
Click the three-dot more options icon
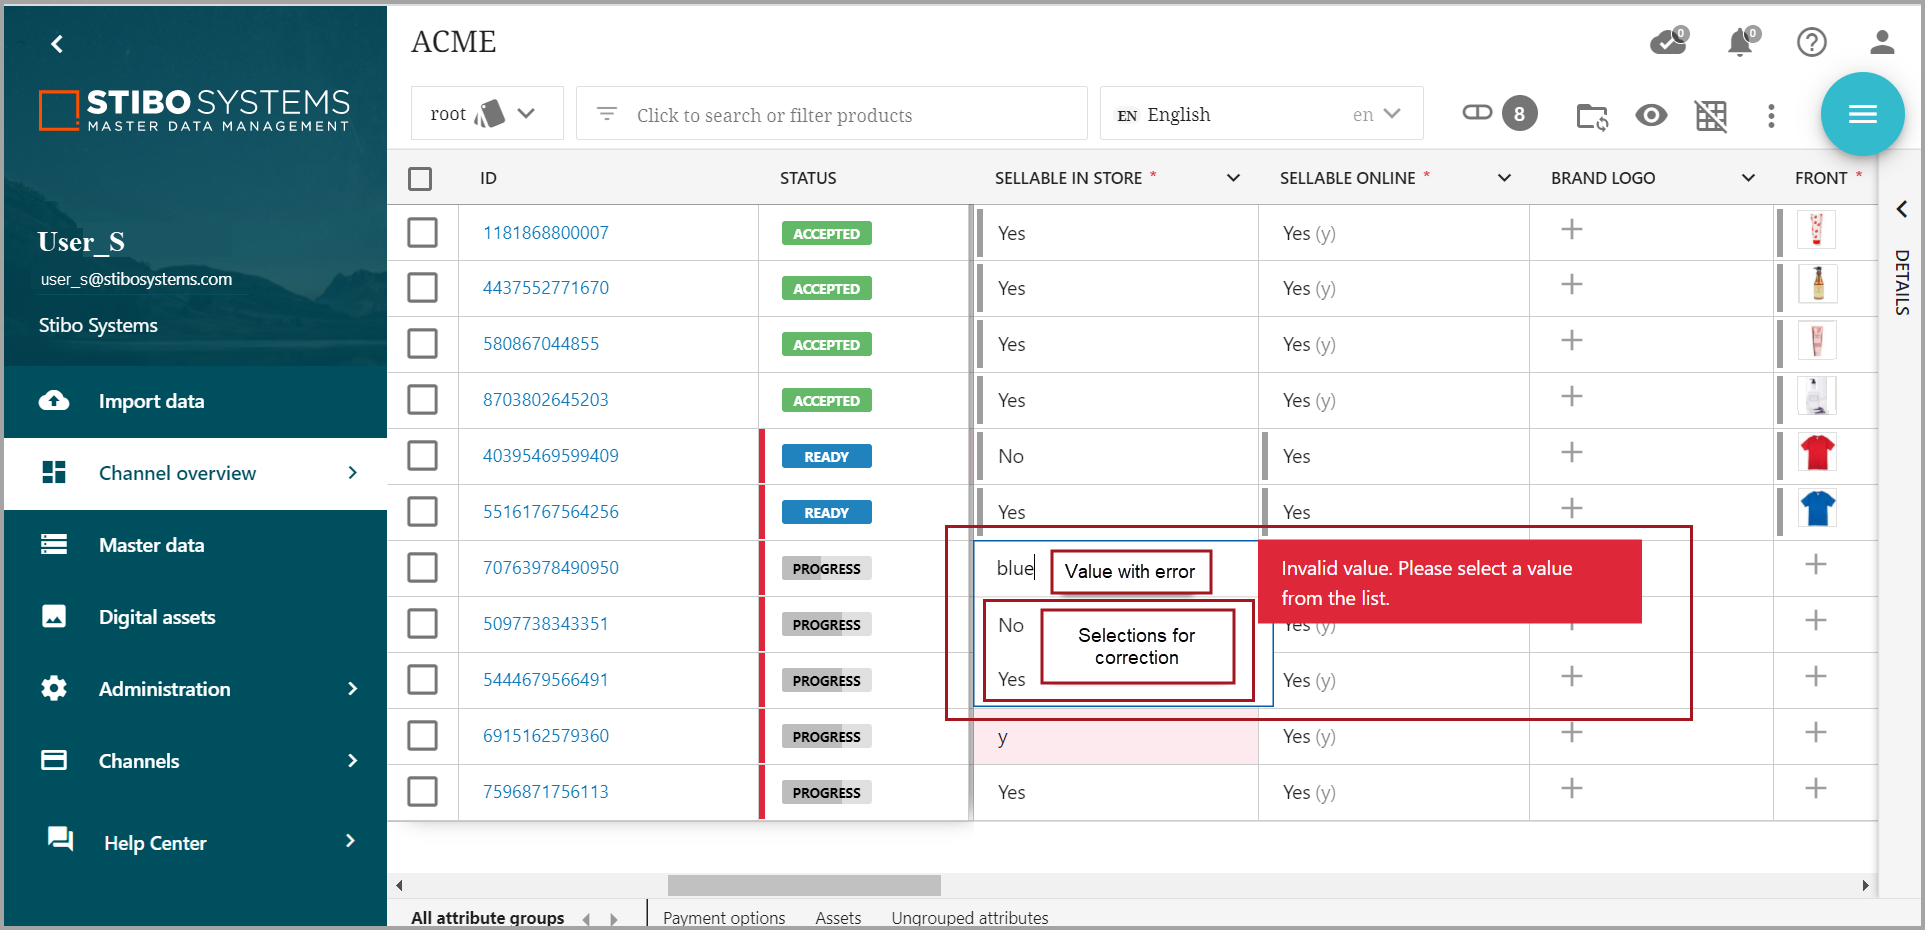[x=1771, y=116]
